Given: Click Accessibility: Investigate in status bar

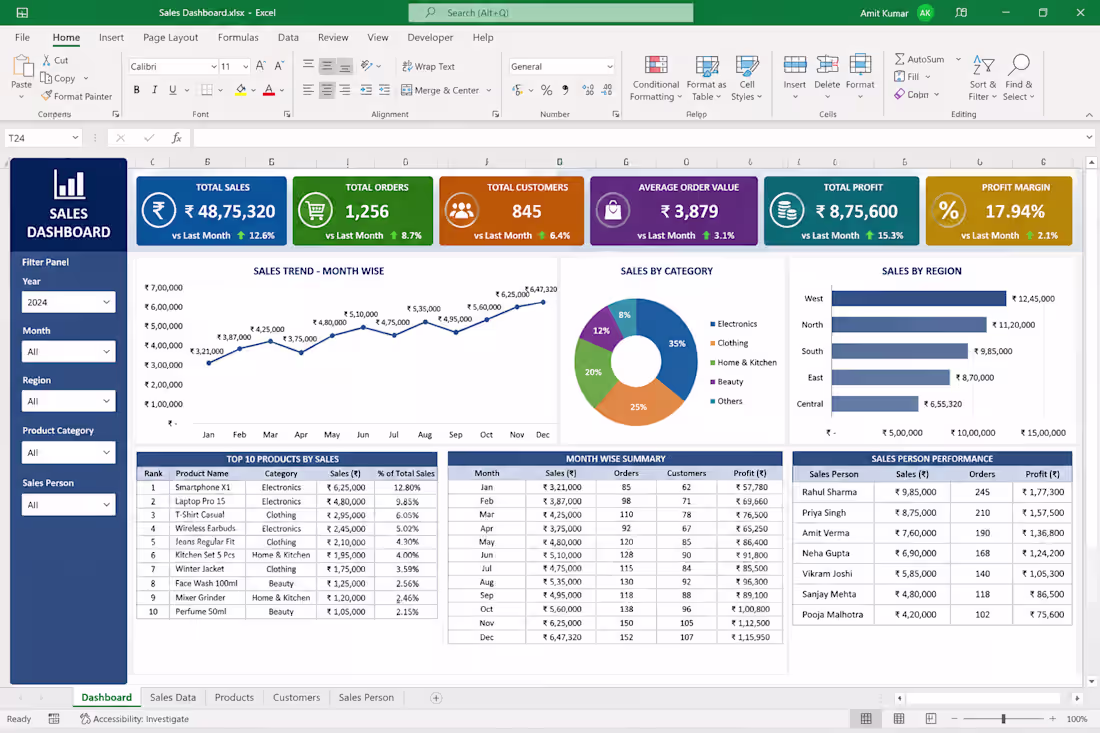Looking at the screenshot, I should tap(134, 719).
